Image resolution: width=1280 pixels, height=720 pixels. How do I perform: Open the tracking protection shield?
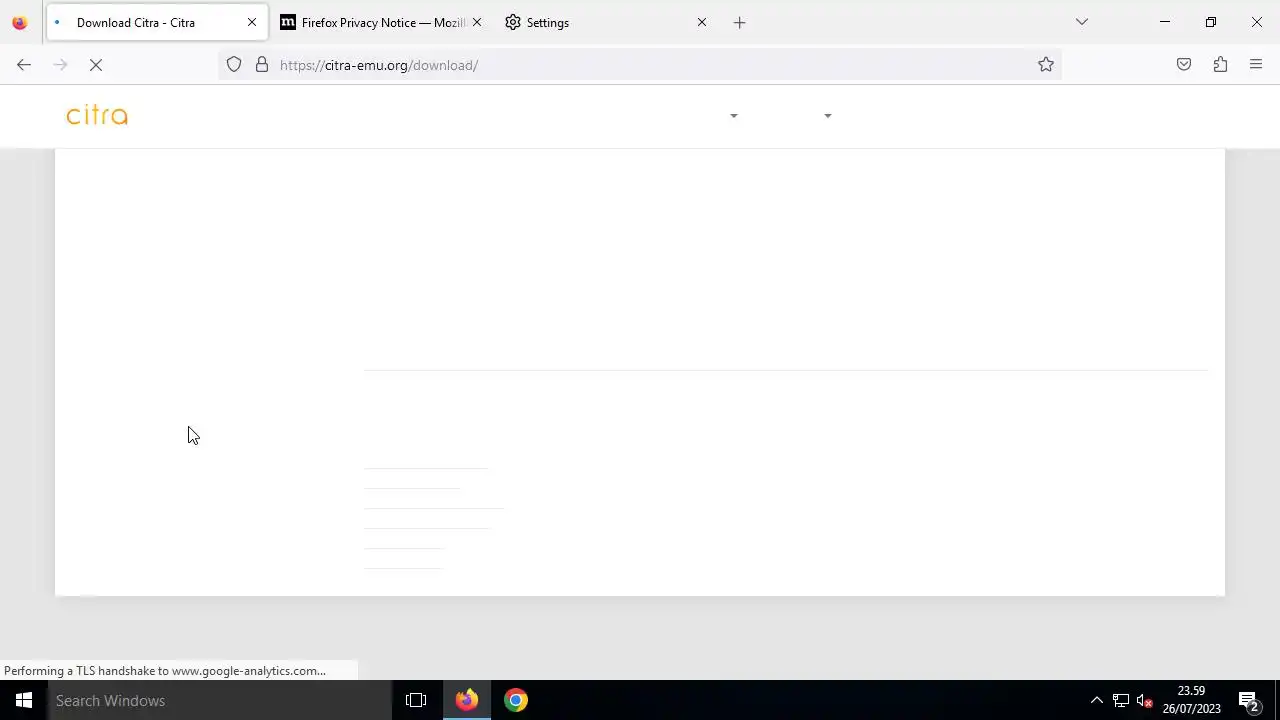click(234, 65)
